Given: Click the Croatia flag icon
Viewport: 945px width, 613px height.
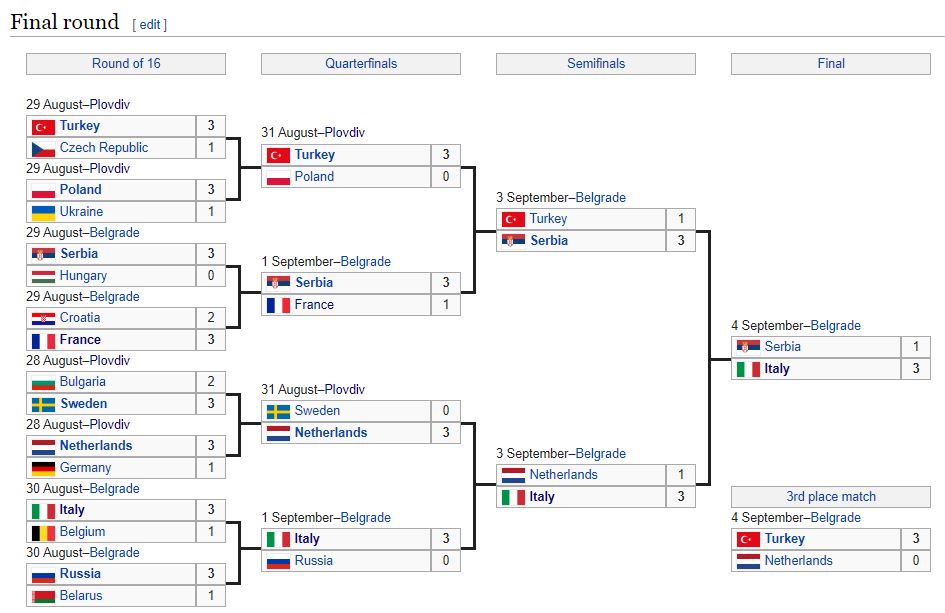Looking at the screenshot, I should tap(43, 318).
